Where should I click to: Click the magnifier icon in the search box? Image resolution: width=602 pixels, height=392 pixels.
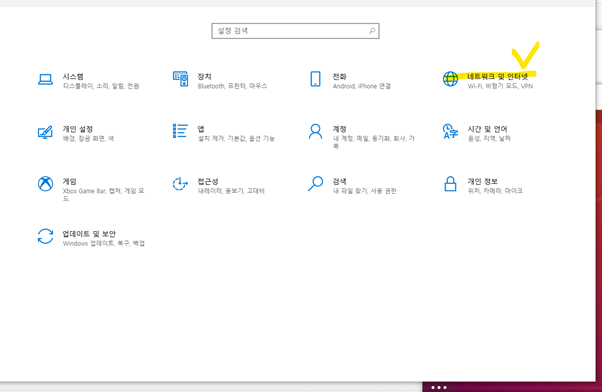(x=372, y=31)
